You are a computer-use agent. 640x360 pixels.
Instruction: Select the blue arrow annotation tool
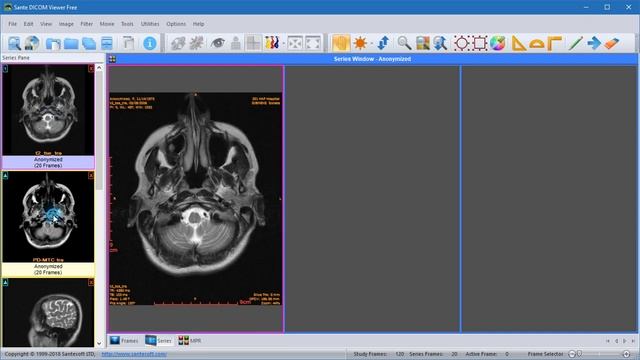pos(594,43)
